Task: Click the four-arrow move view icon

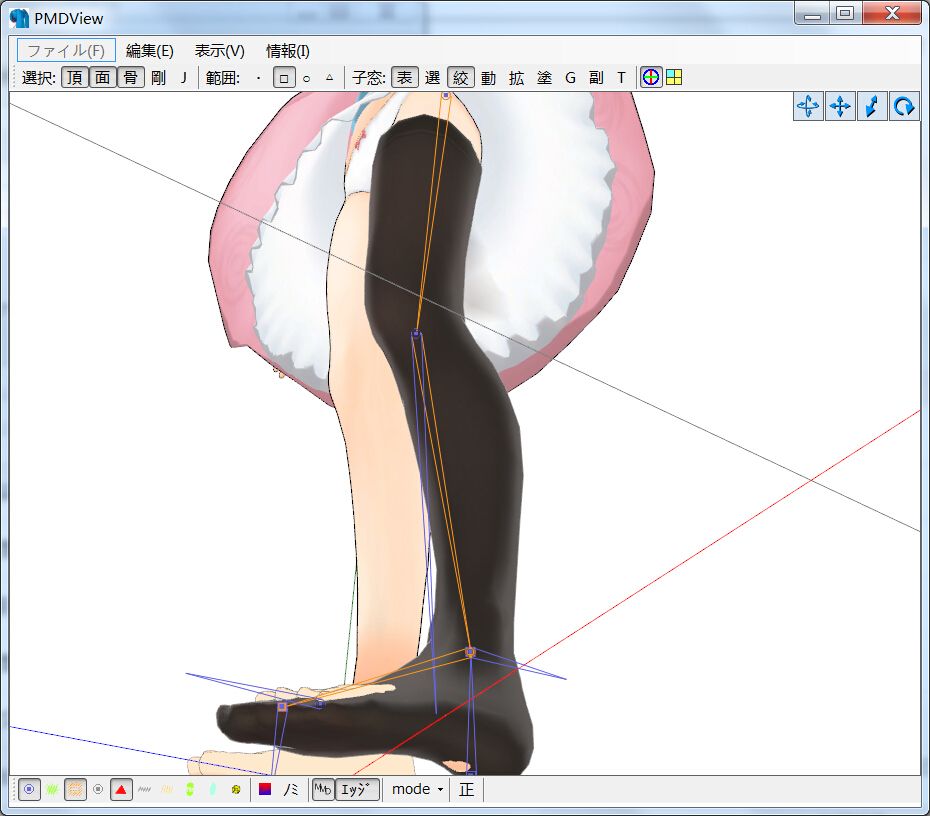Action: pyautogui.click(x=841, y=106)
